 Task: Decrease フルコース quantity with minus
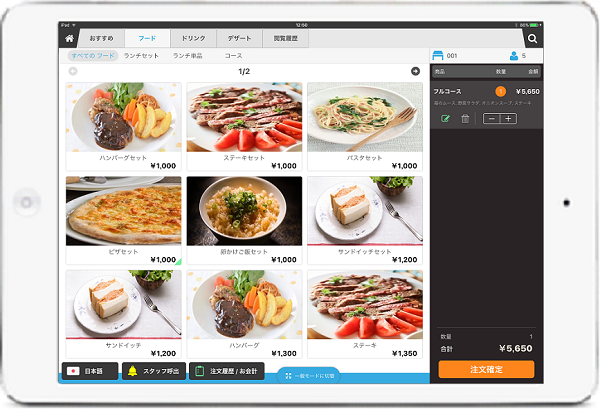492,119
